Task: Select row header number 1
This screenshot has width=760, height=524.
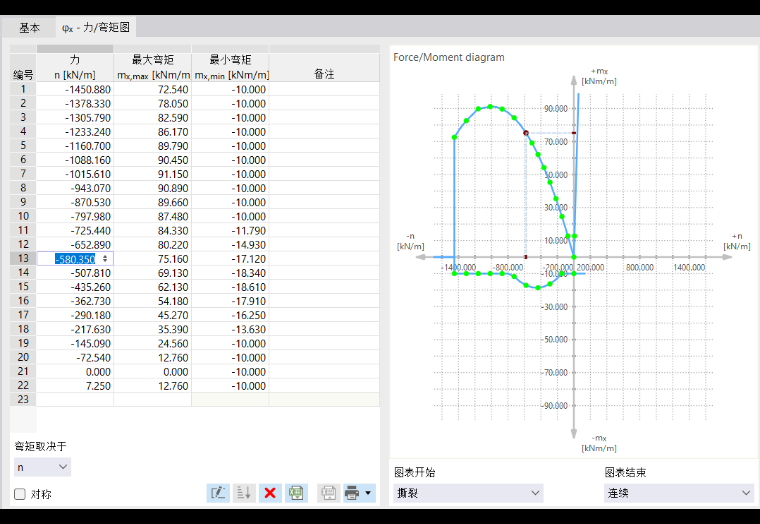Action: (23, 89)
